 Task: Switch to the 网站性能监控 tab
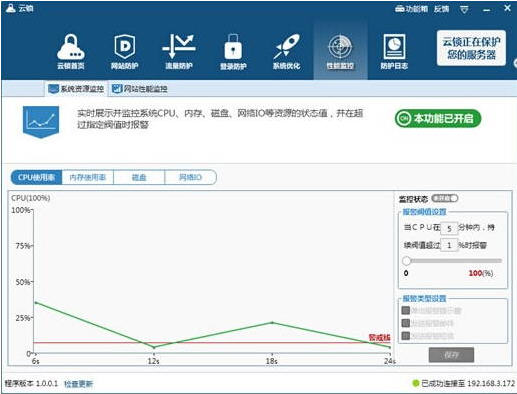139,89
